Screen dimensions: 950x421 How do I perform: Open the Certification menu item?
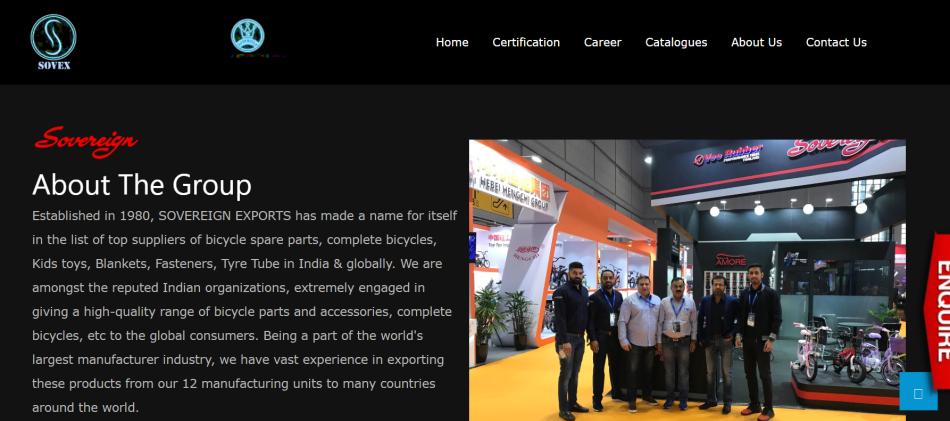click(x=526, y=42)
